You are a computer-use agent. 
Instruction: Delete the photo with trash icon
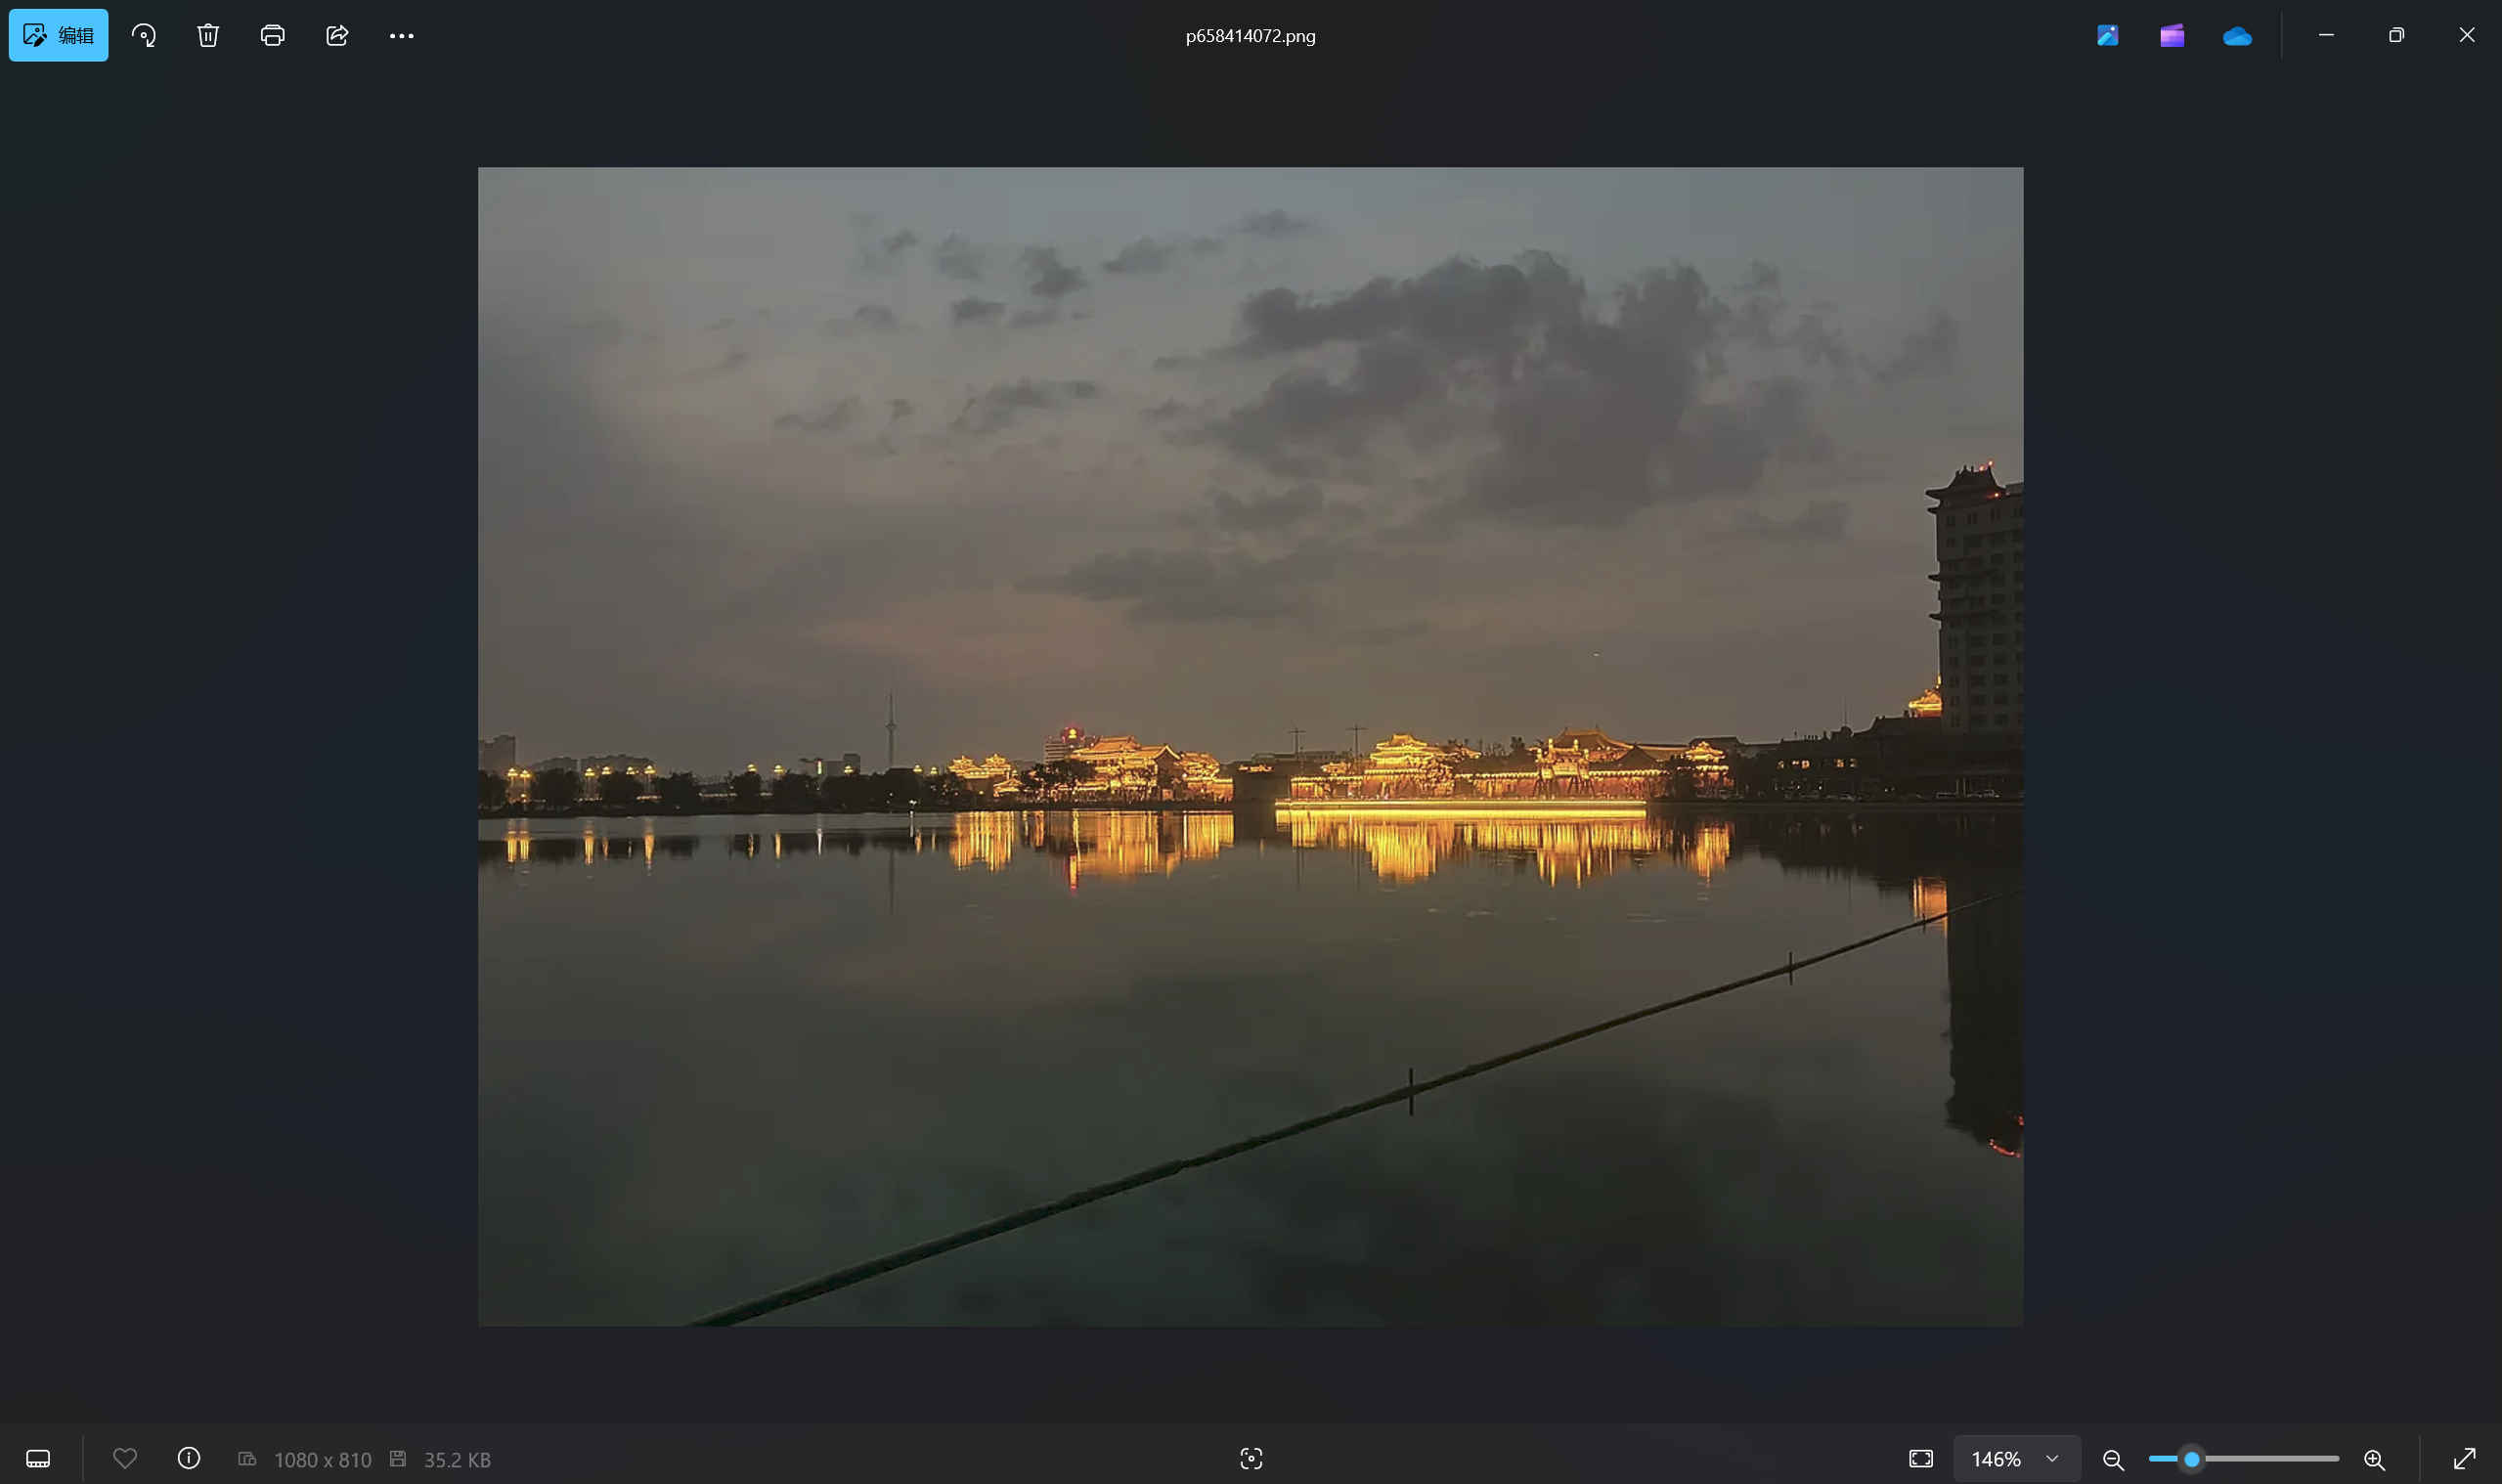pyautogui.click(x=208, y=36)
